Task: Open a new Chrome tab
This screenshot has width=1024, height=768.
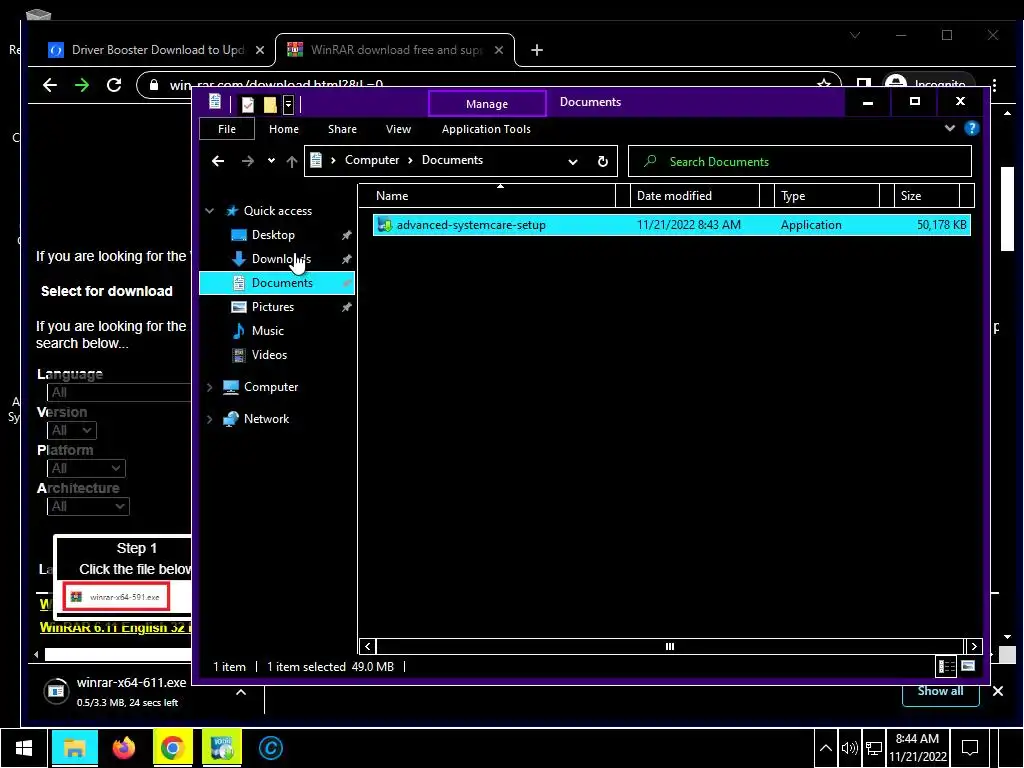Action: 537,50
